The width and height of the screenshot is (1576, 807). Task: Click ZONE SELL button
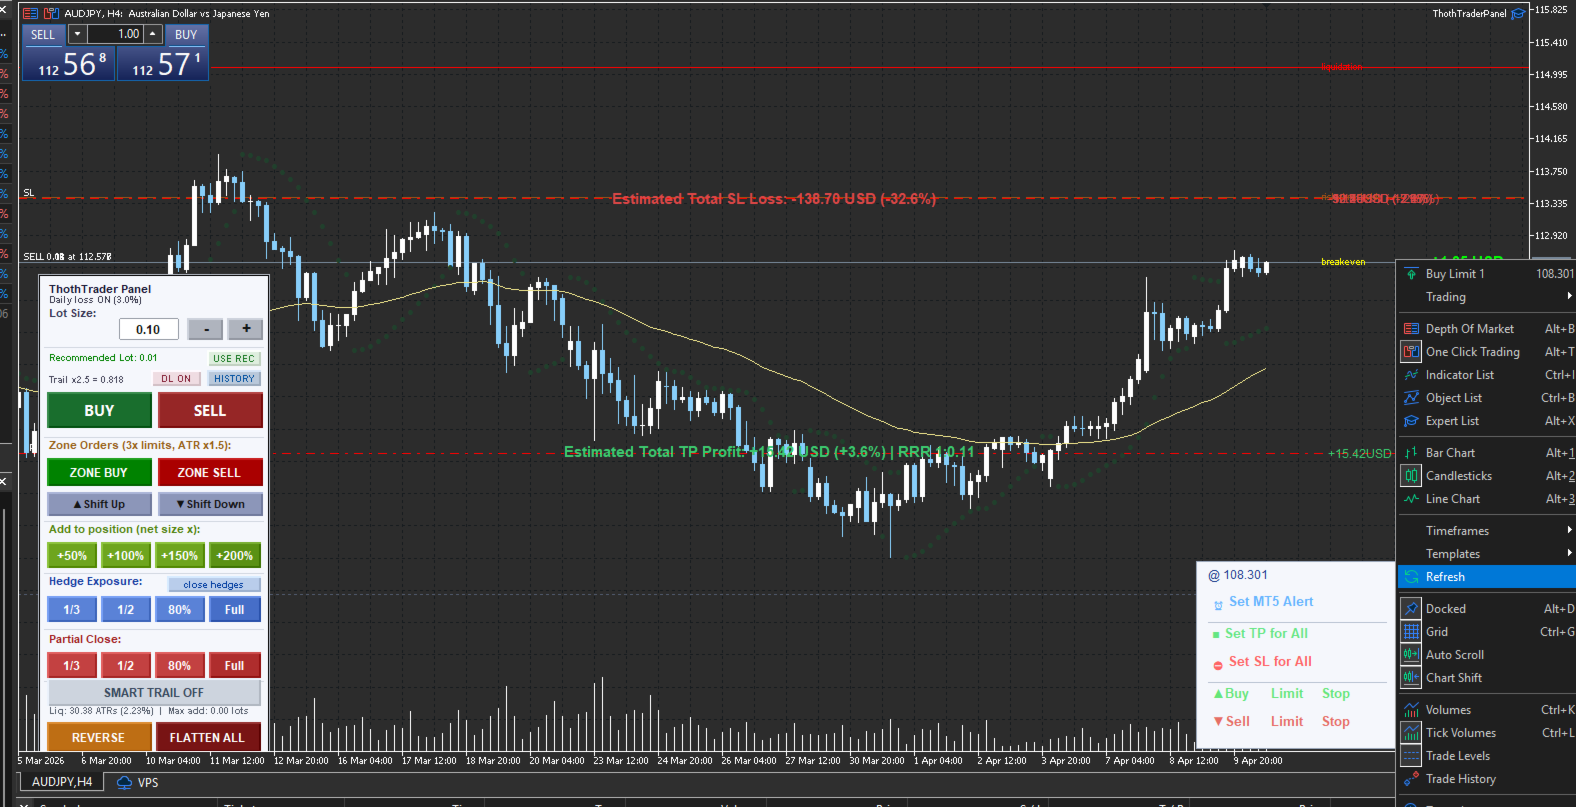(210, 472)
